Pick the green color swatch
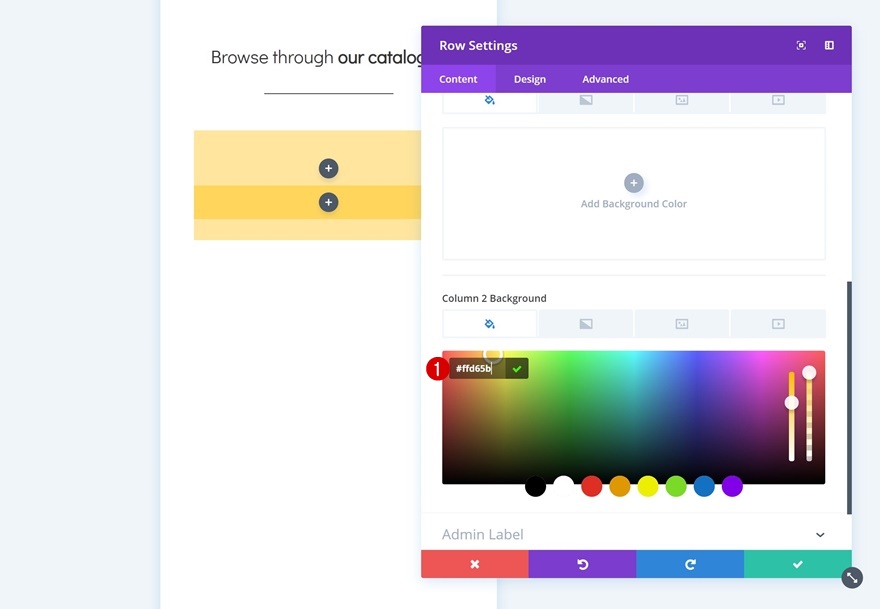The width and height of the screenshot is (880, 609). [x=676, y=486]
